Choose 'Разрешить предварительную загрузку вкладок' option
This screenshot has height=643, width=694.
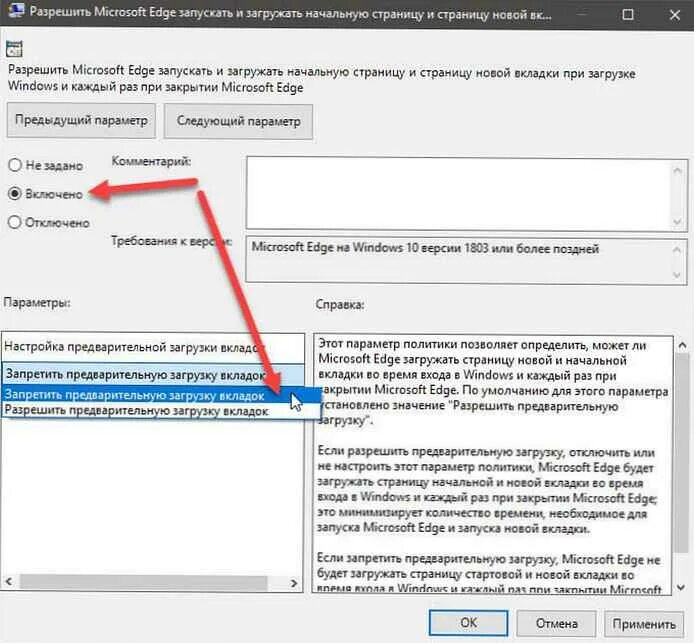click(161, 411)
